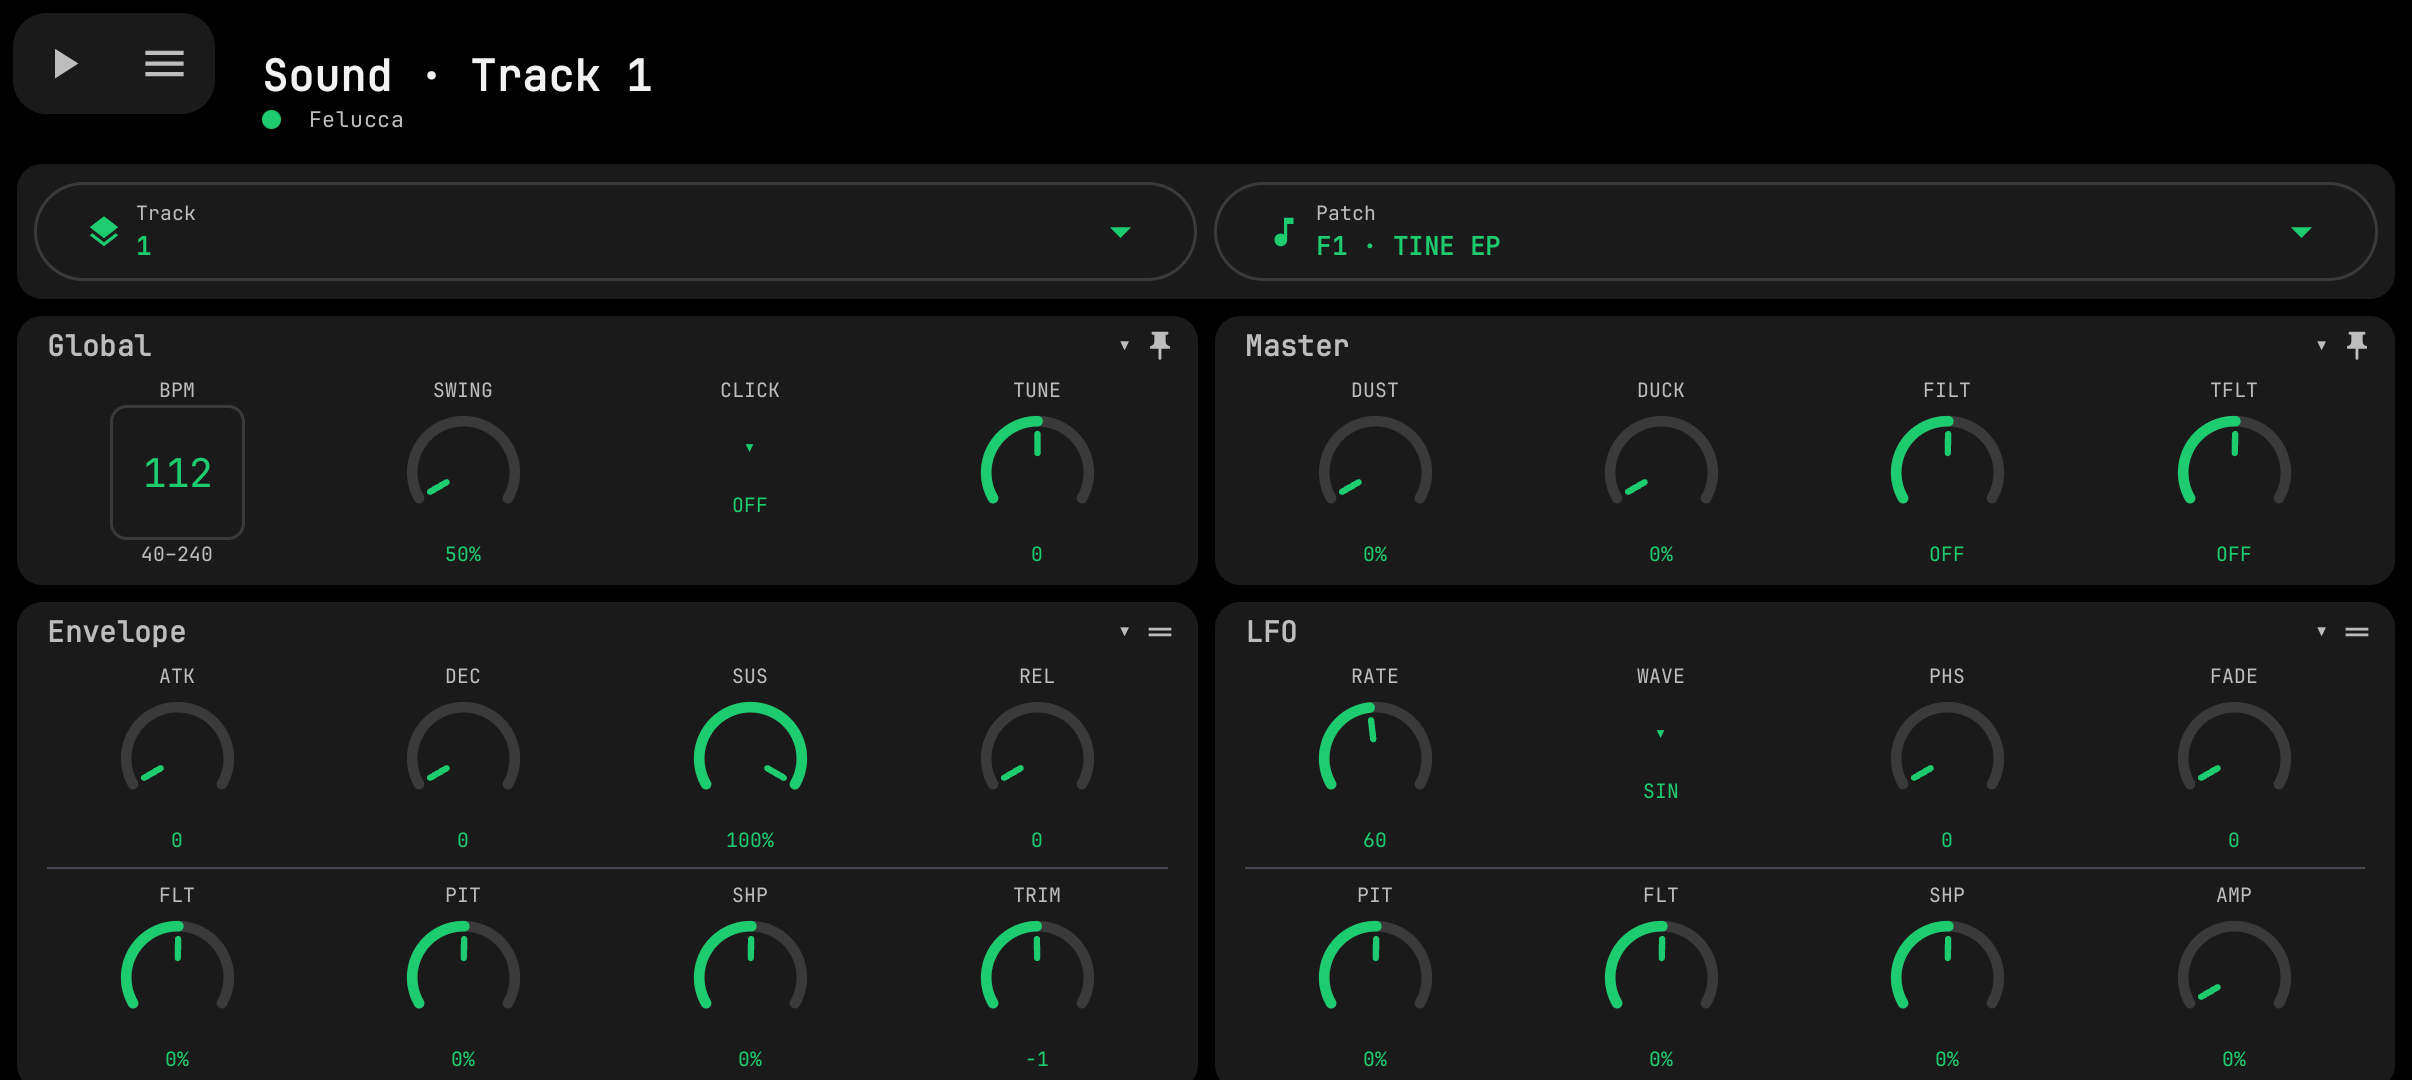Click the TFLT value 'OFF'
Viewport: 2412px width, 1080px height.
2234,554
